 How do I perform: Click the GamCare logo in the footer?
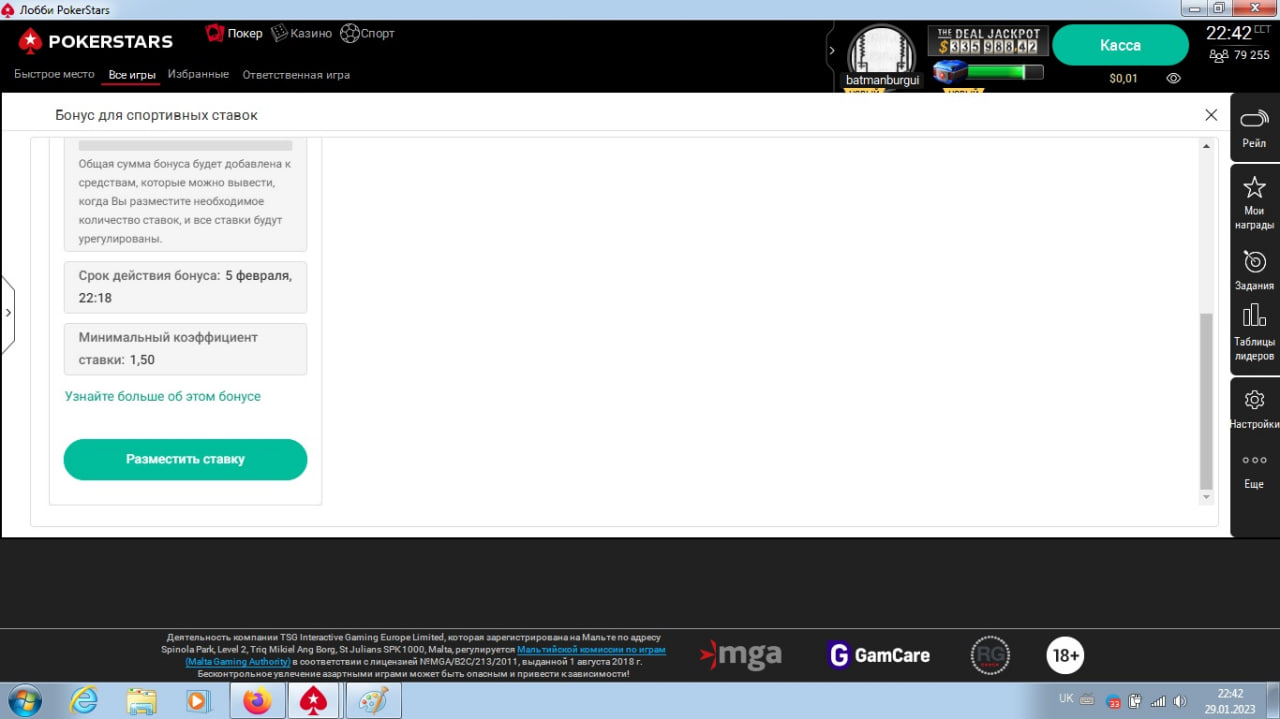(x=879, y=655)
